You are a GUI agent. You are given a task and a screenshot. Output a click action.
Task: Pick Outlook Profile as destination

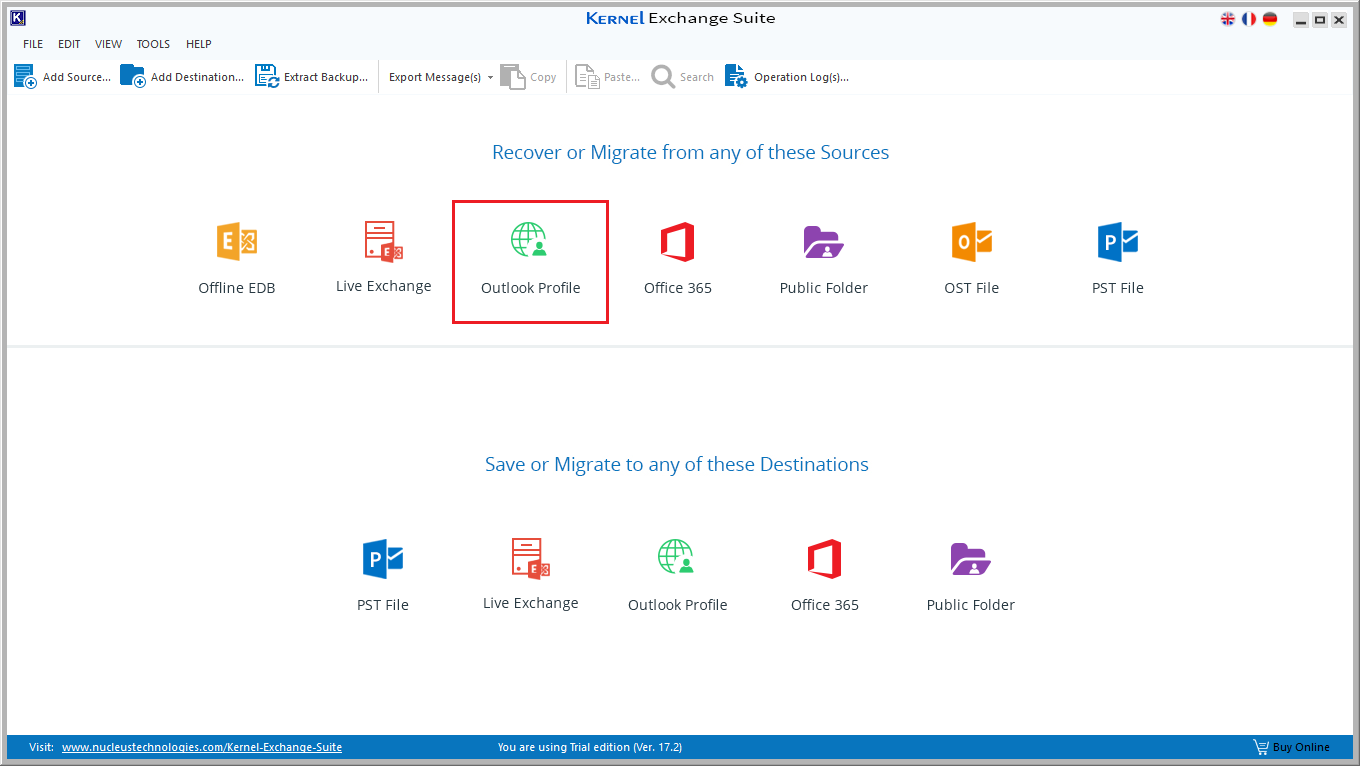coord(677,577)
